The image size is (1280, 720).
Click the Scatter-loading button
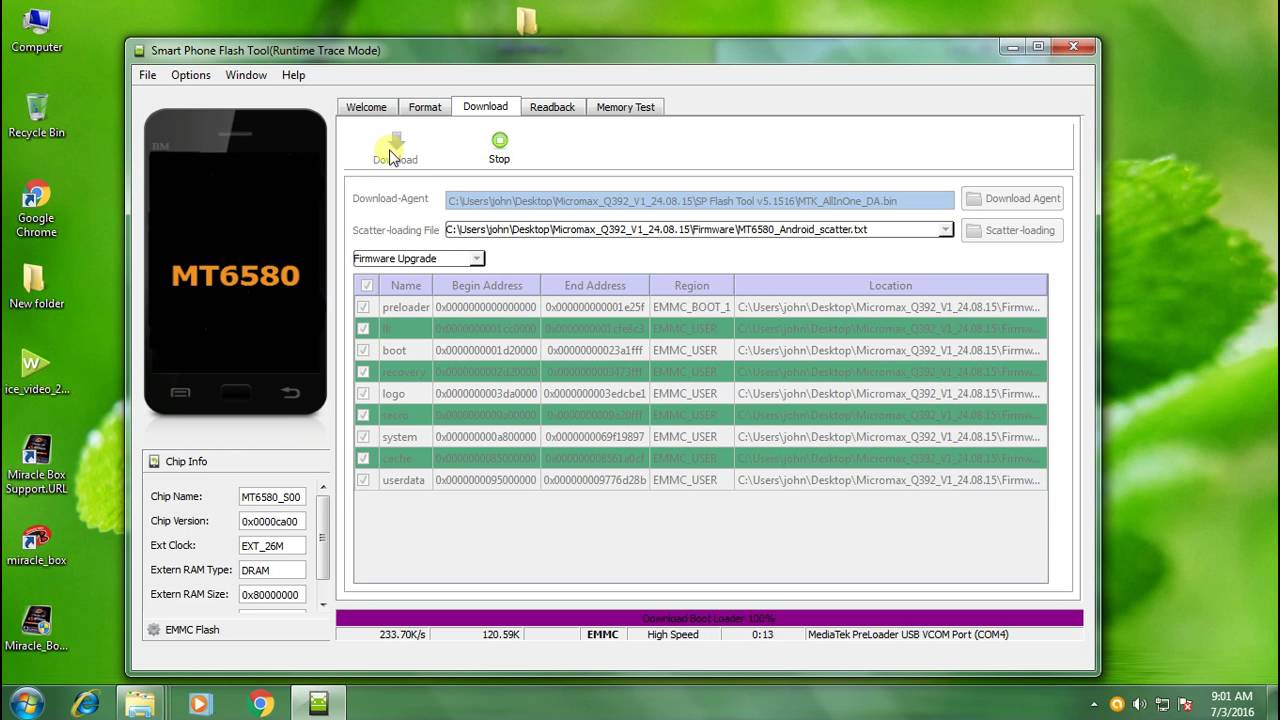pyautogui.click(x=1012, y=230)
